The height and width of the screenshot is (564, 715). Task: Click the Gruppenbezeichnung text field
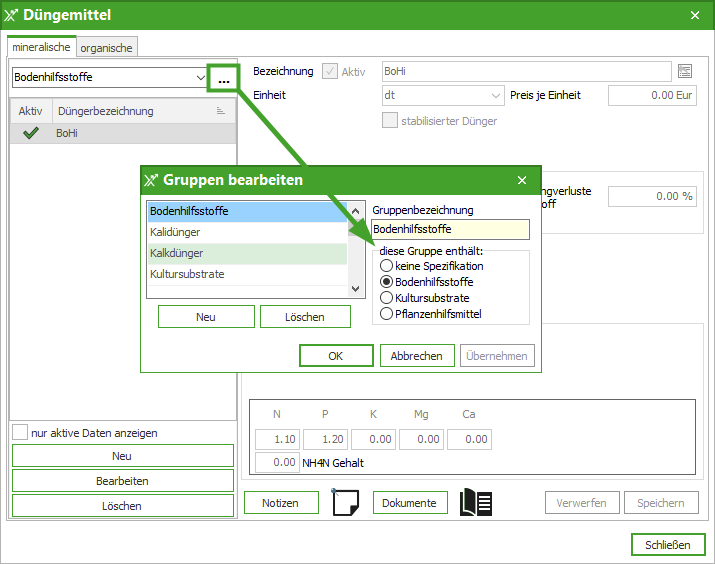(450, 230)
